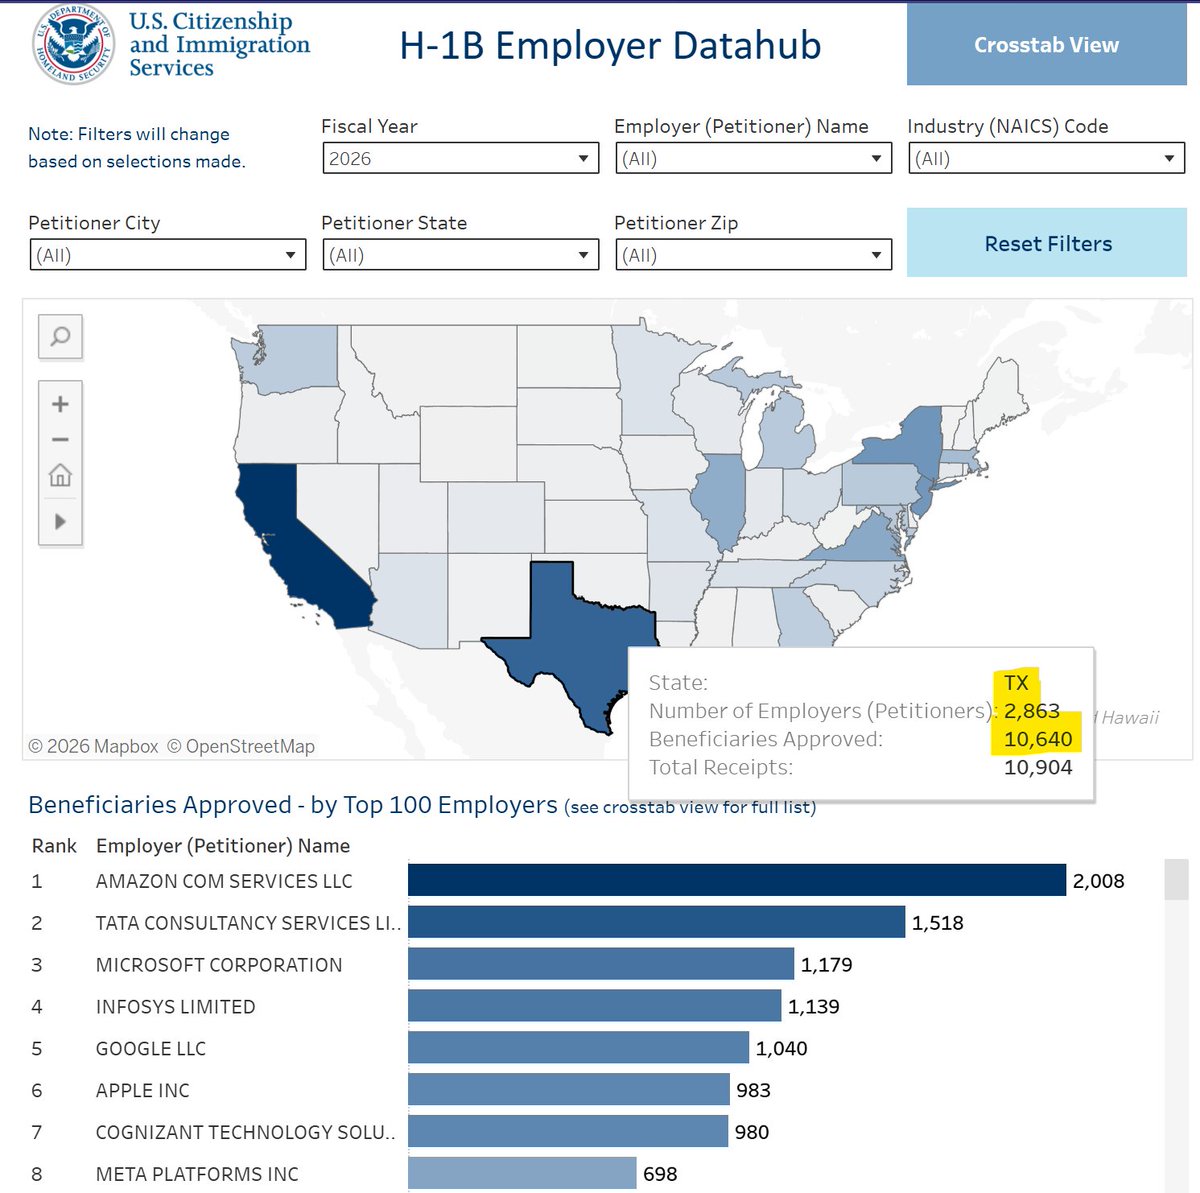This screenshot has height=1193, width=1200.
Task: Click the Infosys Limited bar
Action: pos(594,1006)
